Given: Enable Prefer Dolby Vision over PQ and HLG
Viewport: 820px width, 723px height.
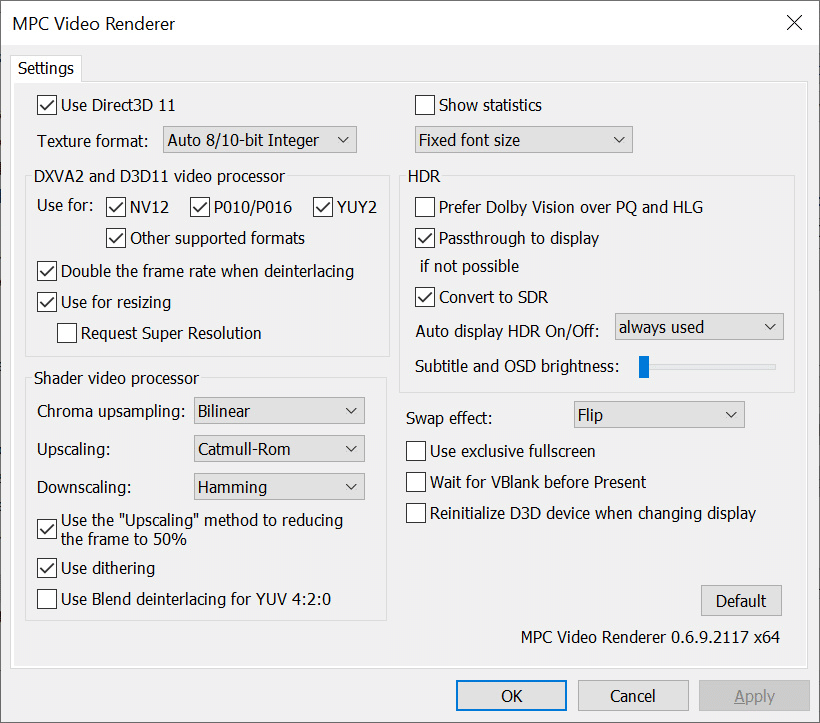Looking at the screenshot, I should (425, 207).
